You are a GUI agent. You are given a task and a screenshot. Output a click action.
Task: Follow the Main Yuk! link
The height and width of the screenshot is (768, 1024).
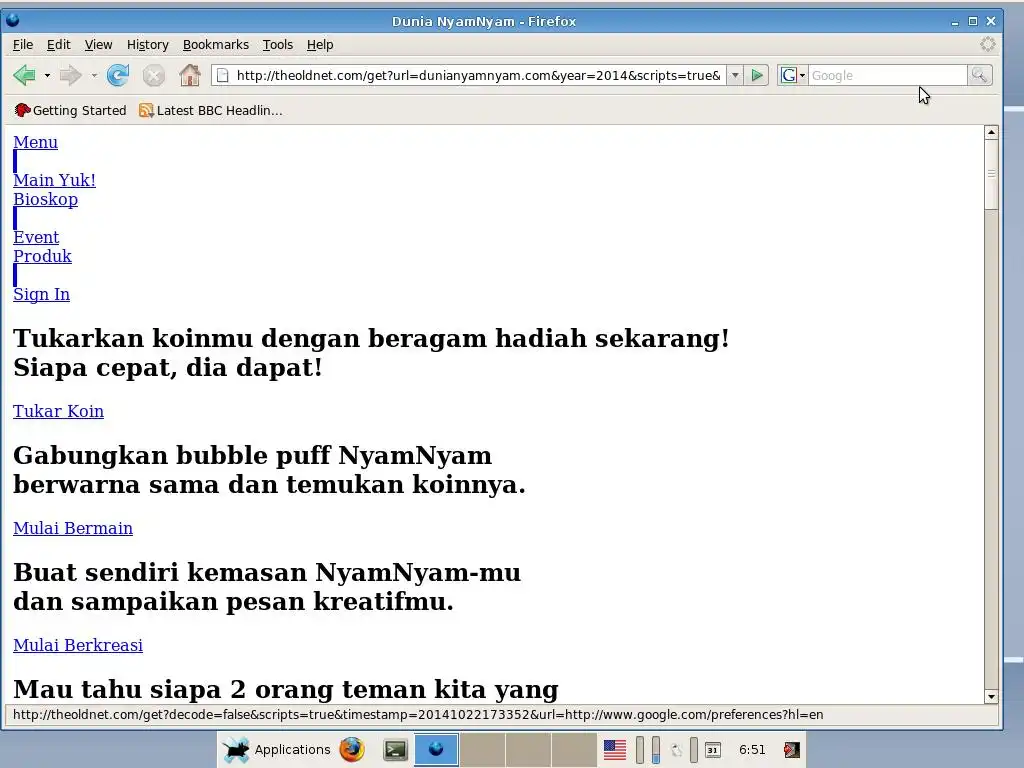point(54,180)
